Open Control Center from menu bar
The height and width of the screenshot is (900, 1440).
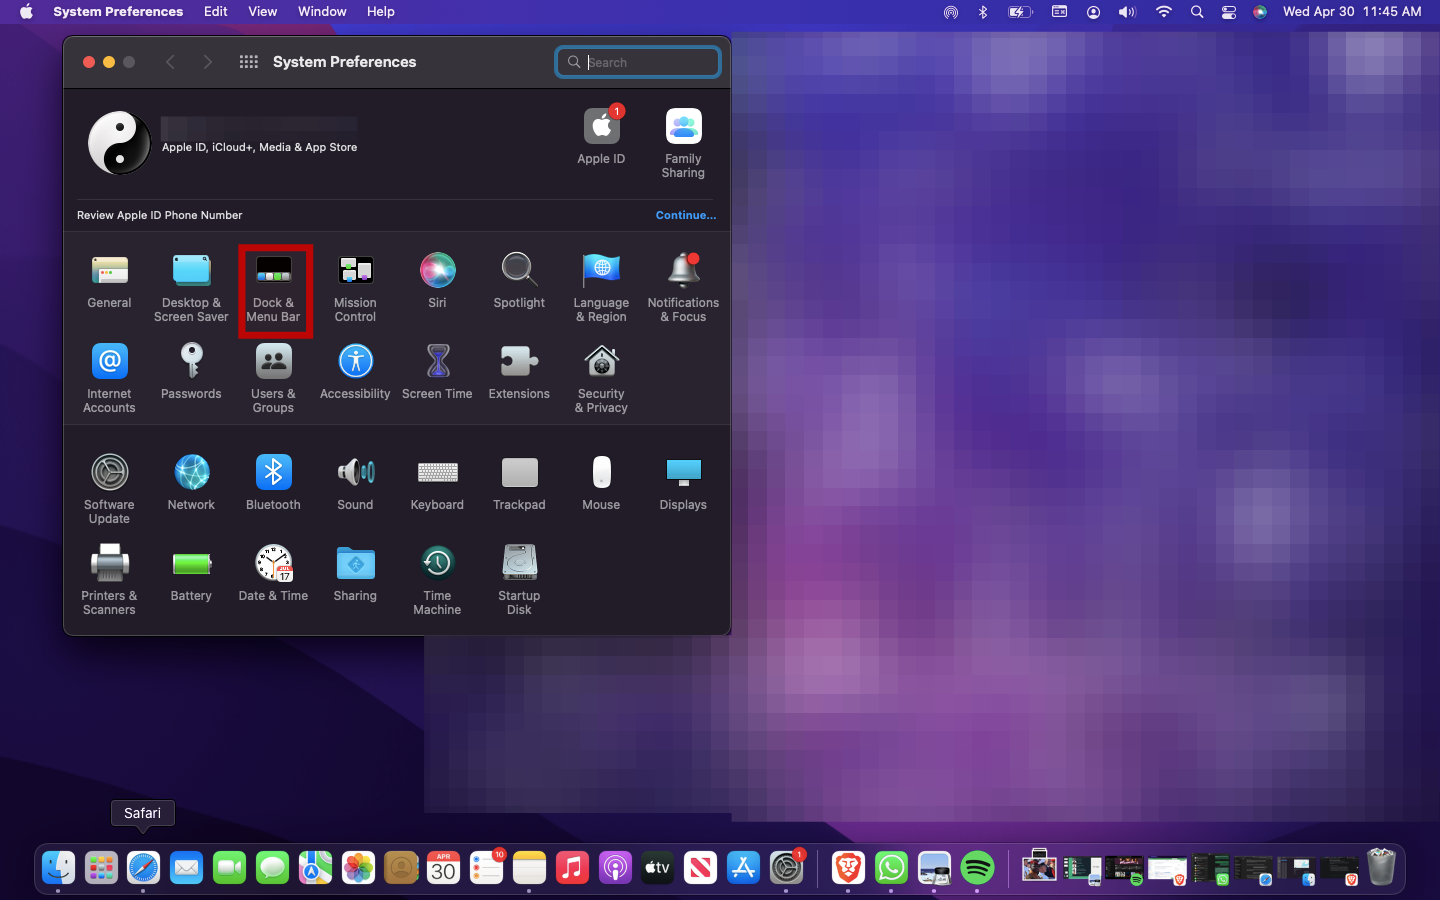pyautogui.click(x=1229, y=12)
